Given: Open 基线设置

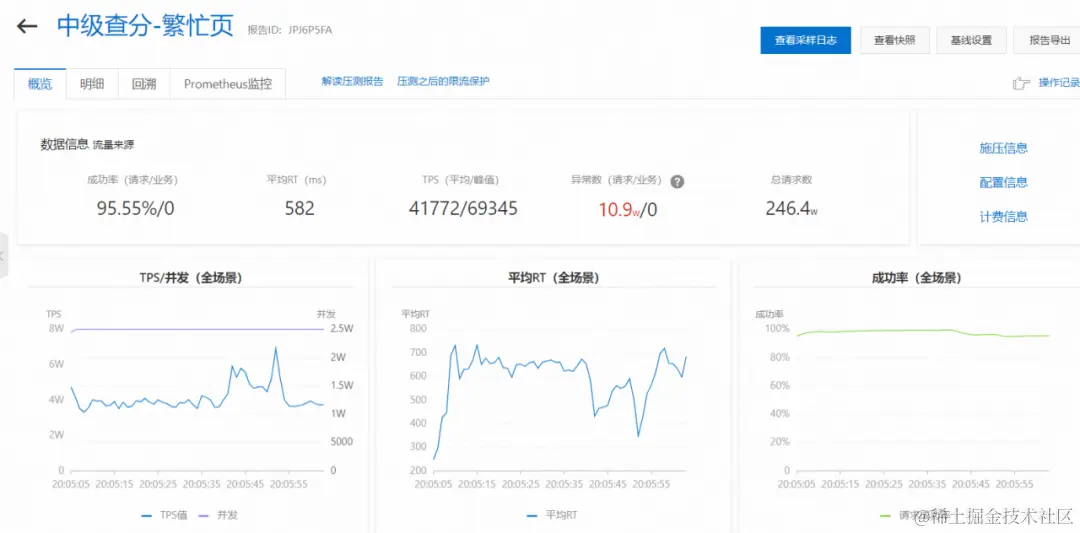Looking at the screenshot, I should (x=971, y=40).
